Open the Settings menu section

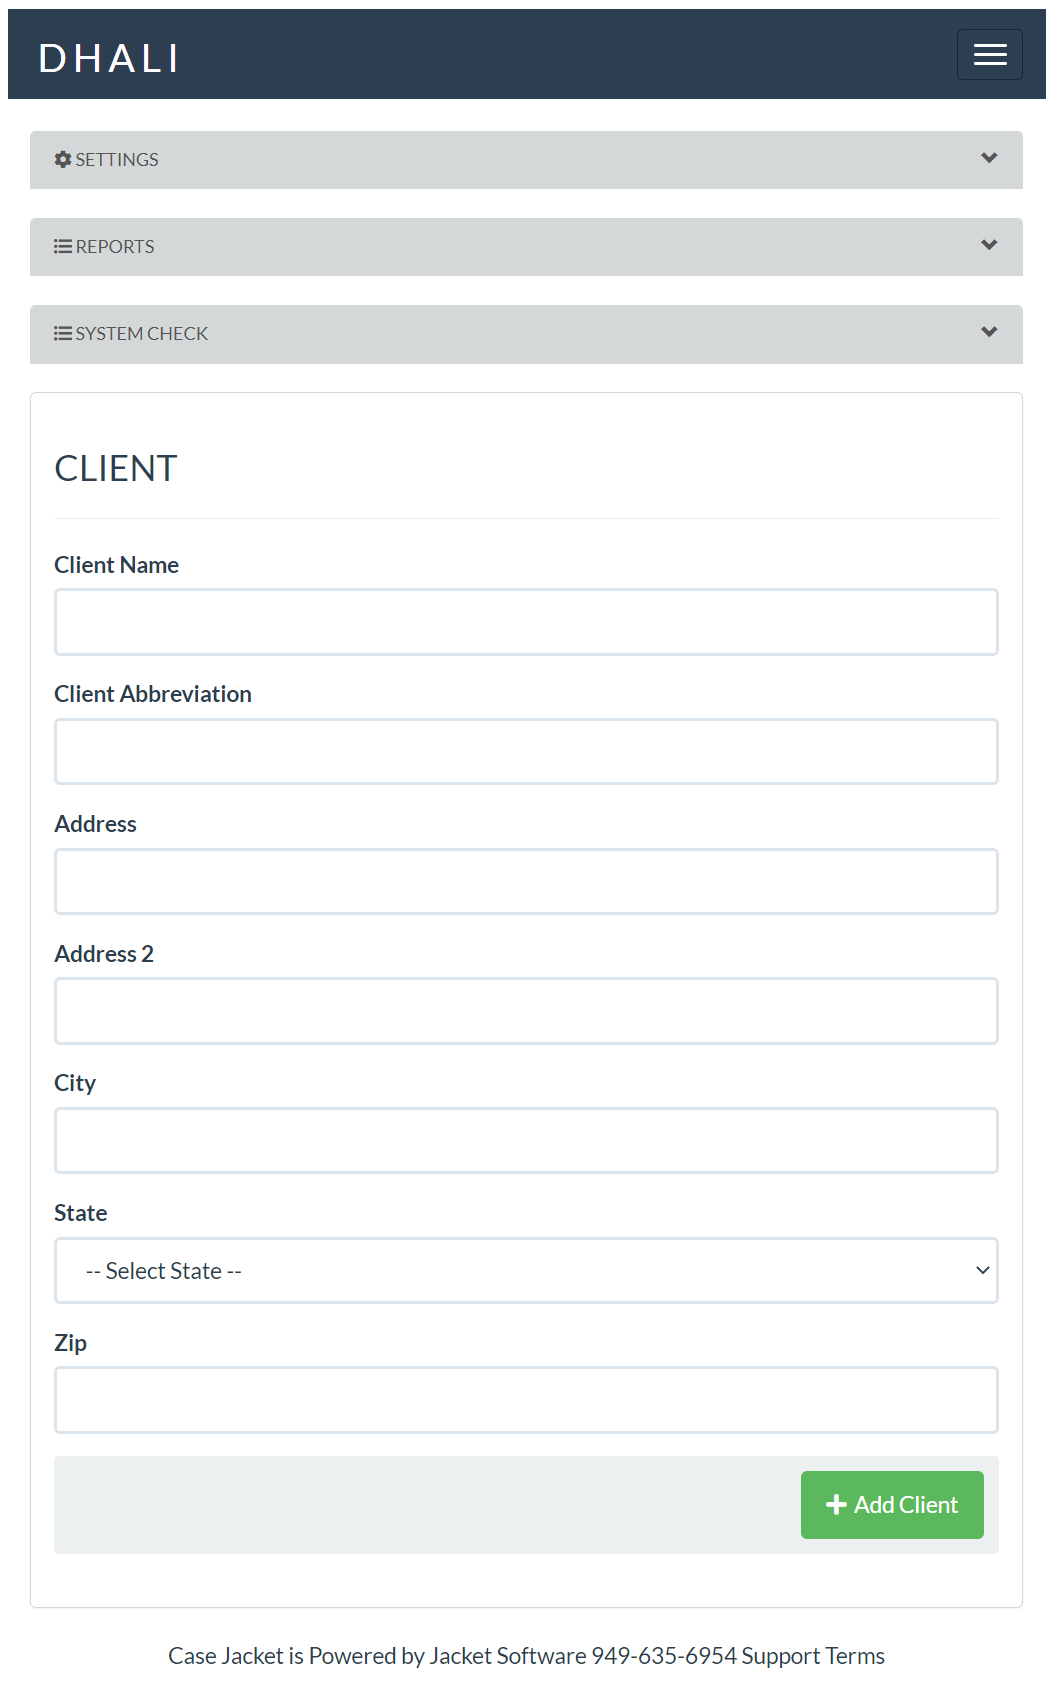point(117,160)
